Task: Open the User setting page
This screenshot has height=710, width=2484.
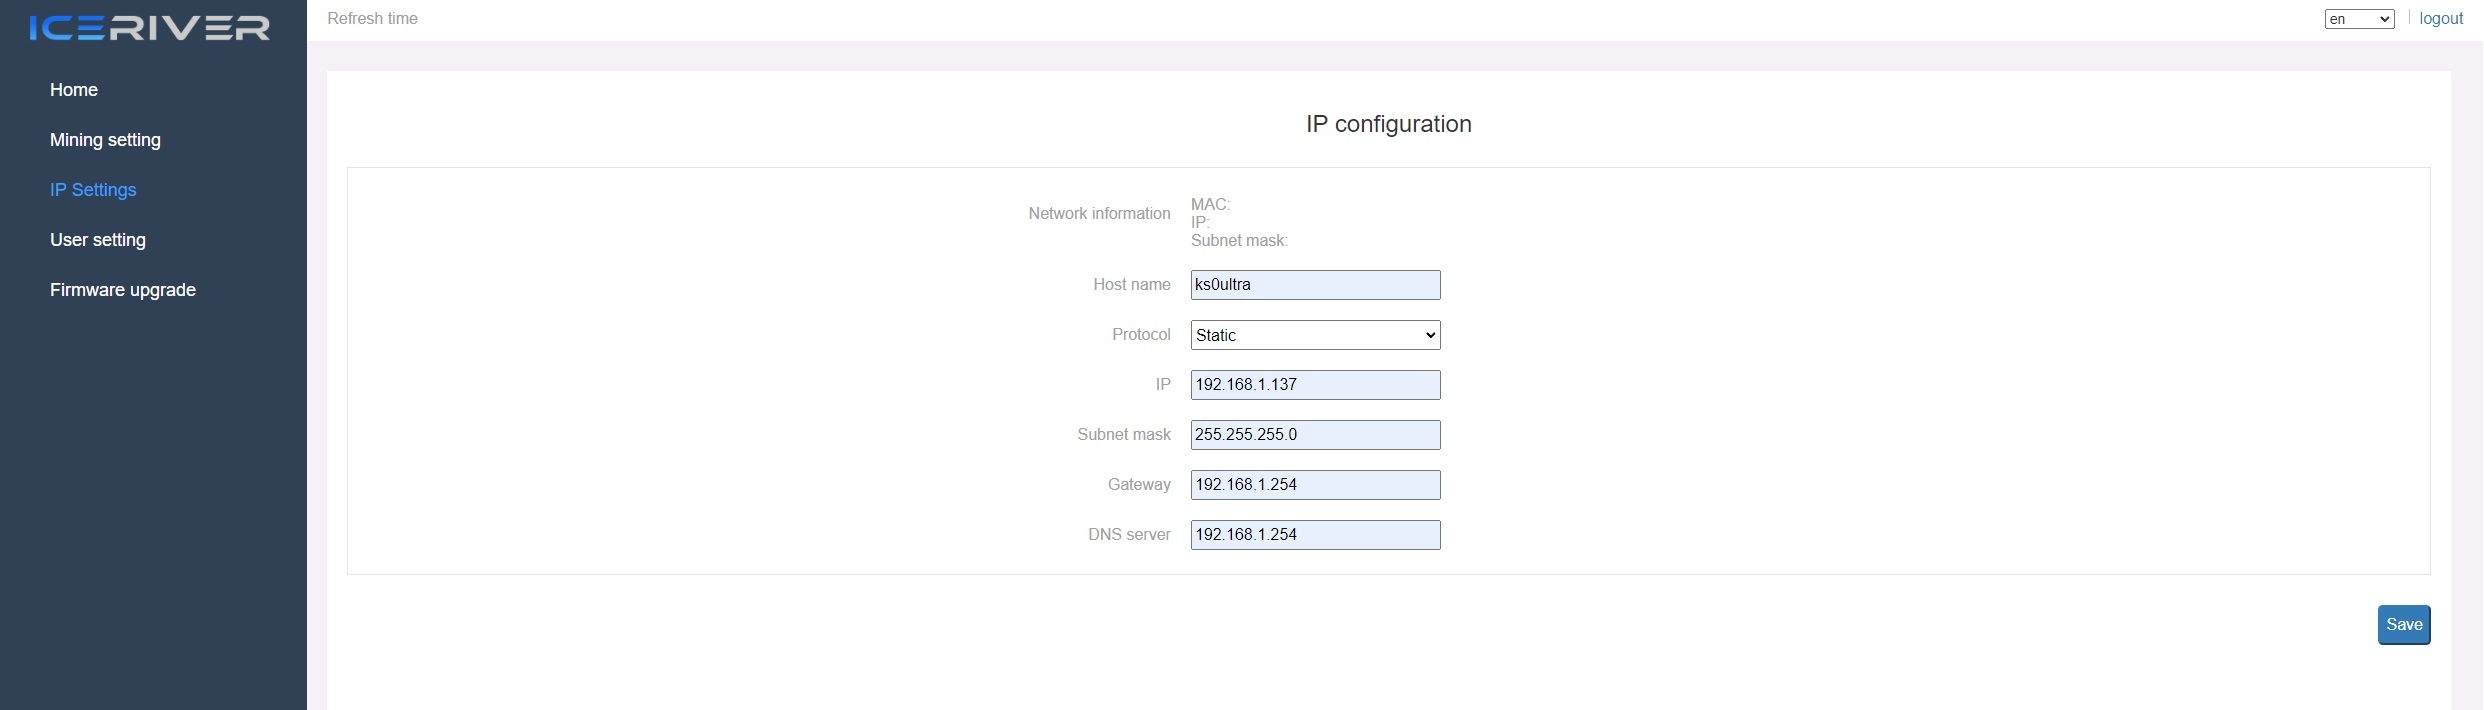Action: (98, 240)
